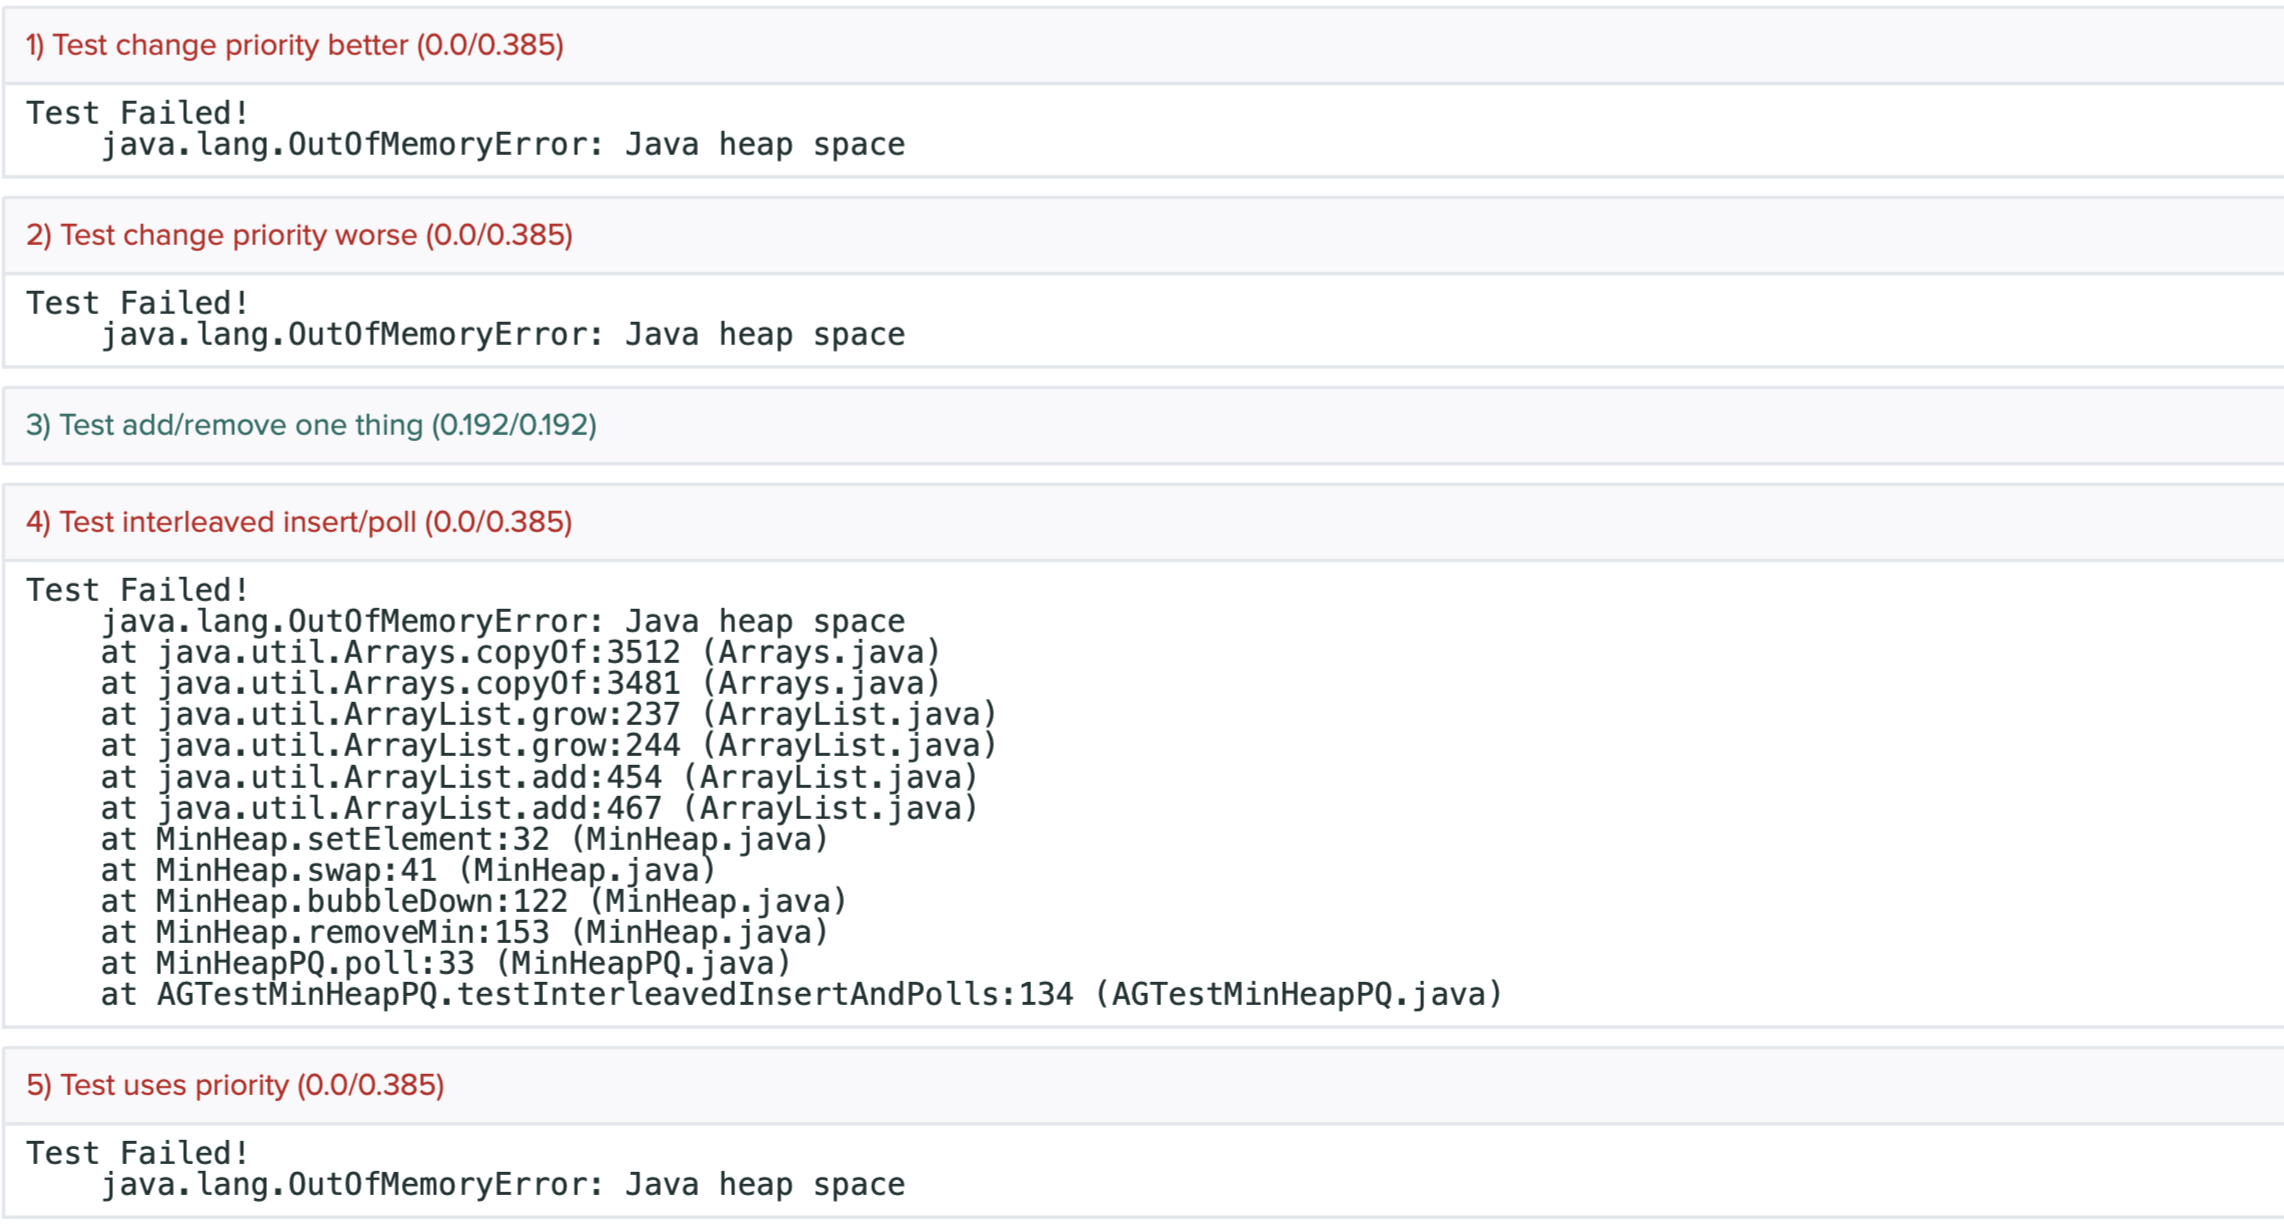Collapse 'Test interleaved insert/poll' header
This screenshot has height=1230, width=2284.
299,522
